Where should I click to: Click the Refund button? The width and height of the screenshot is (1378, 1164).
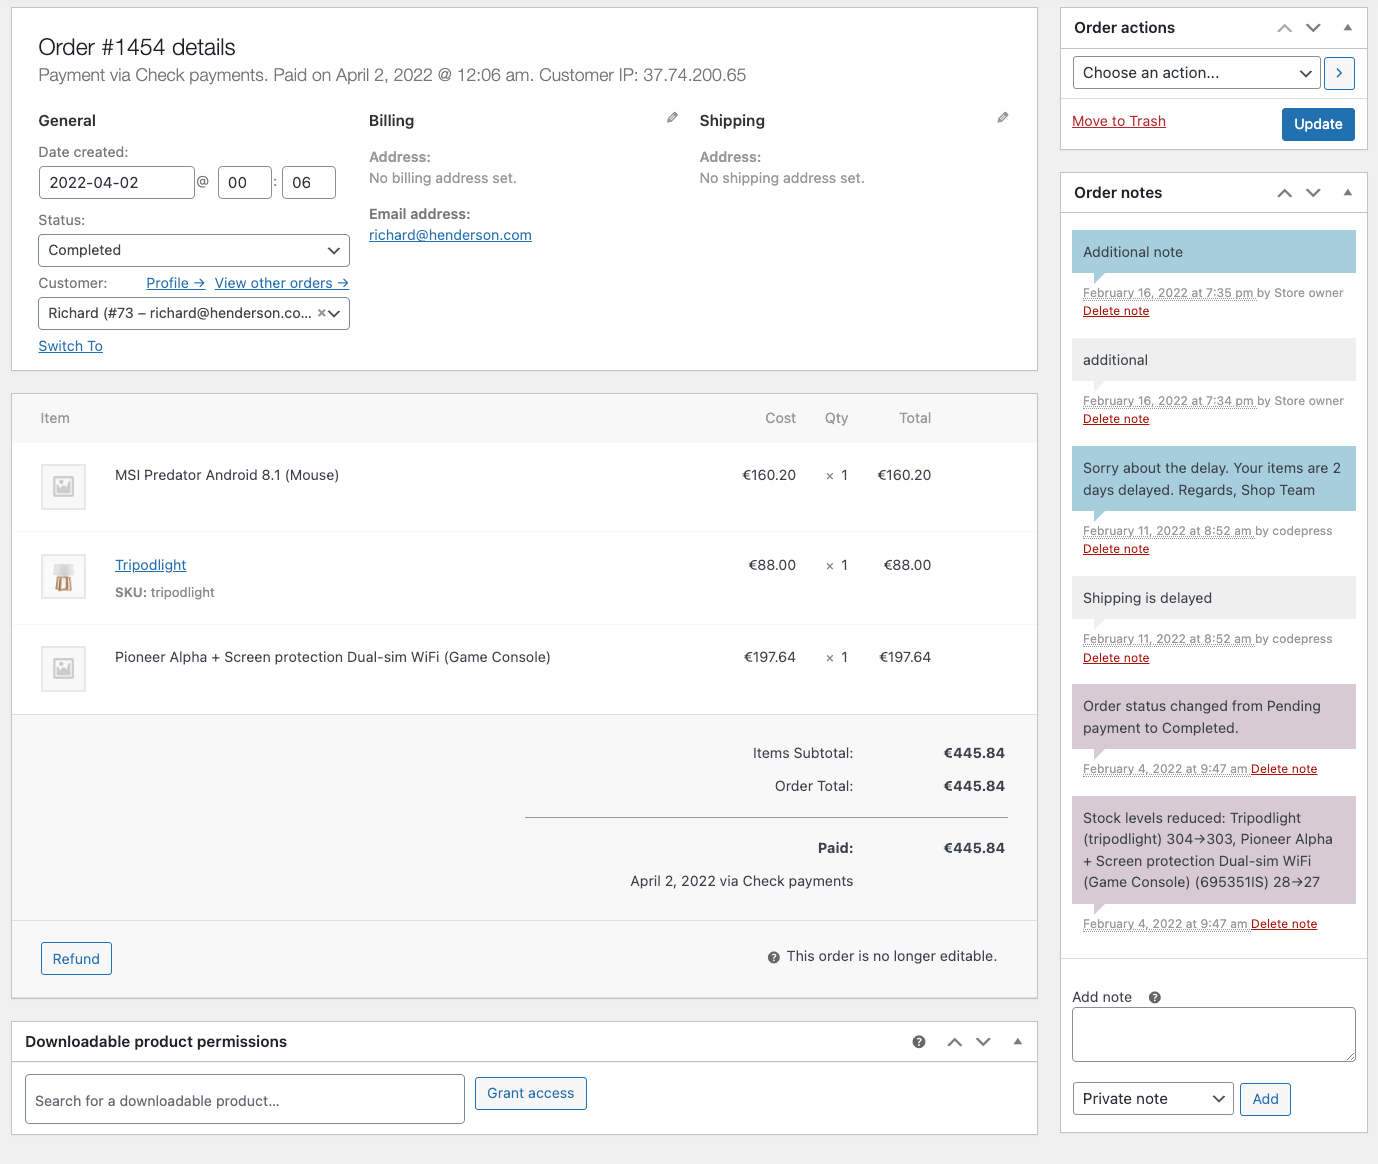76,958
